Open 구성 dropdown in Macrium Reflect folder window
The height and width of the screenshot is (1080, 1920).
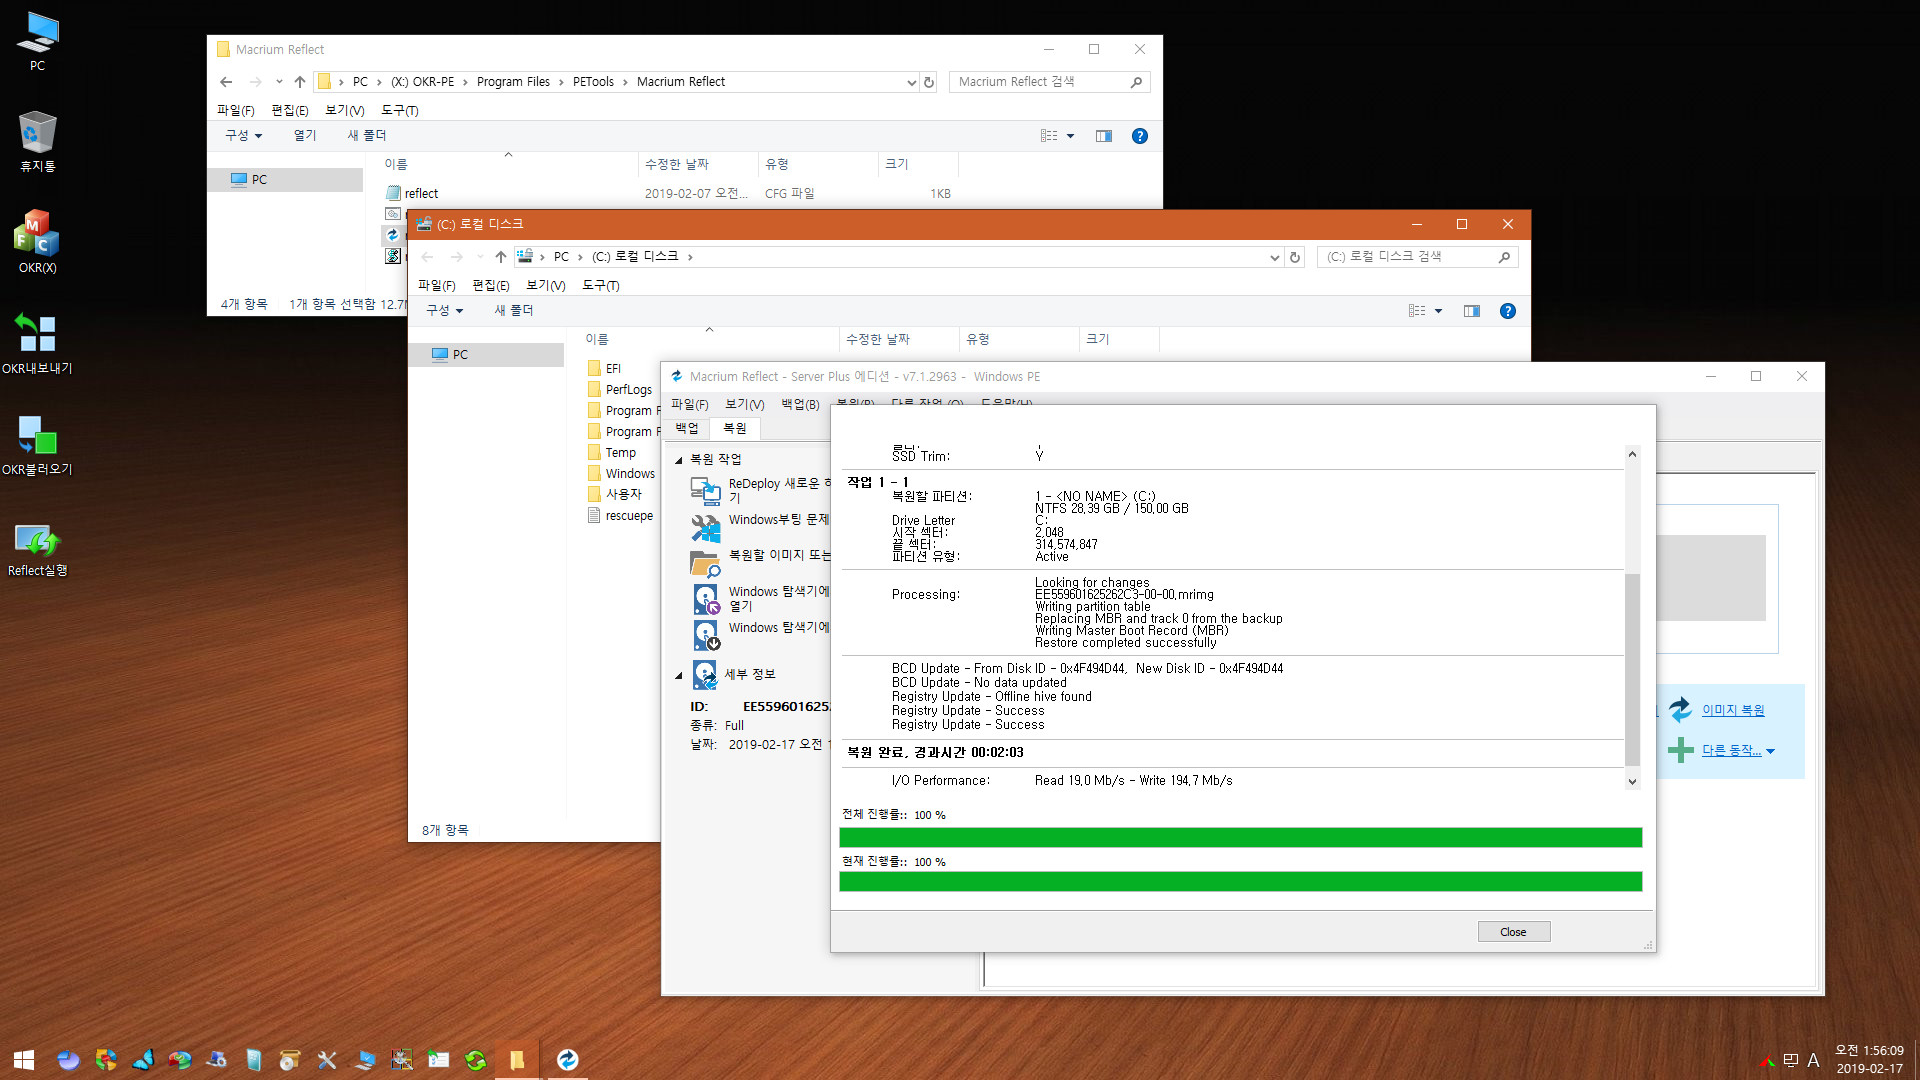click(243, 135)
